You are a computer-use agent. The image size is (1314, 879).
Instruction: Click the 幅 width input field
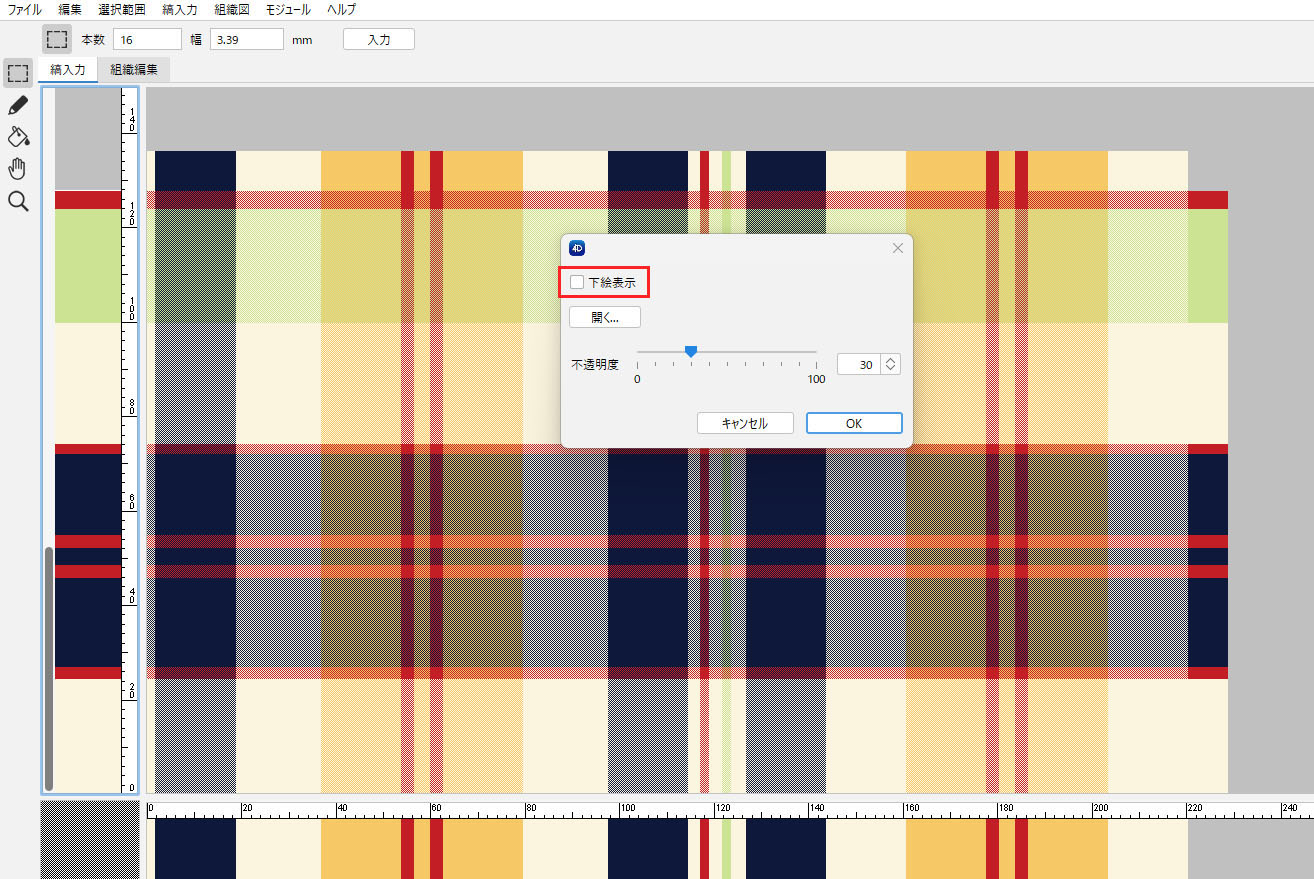click(246, 39)
